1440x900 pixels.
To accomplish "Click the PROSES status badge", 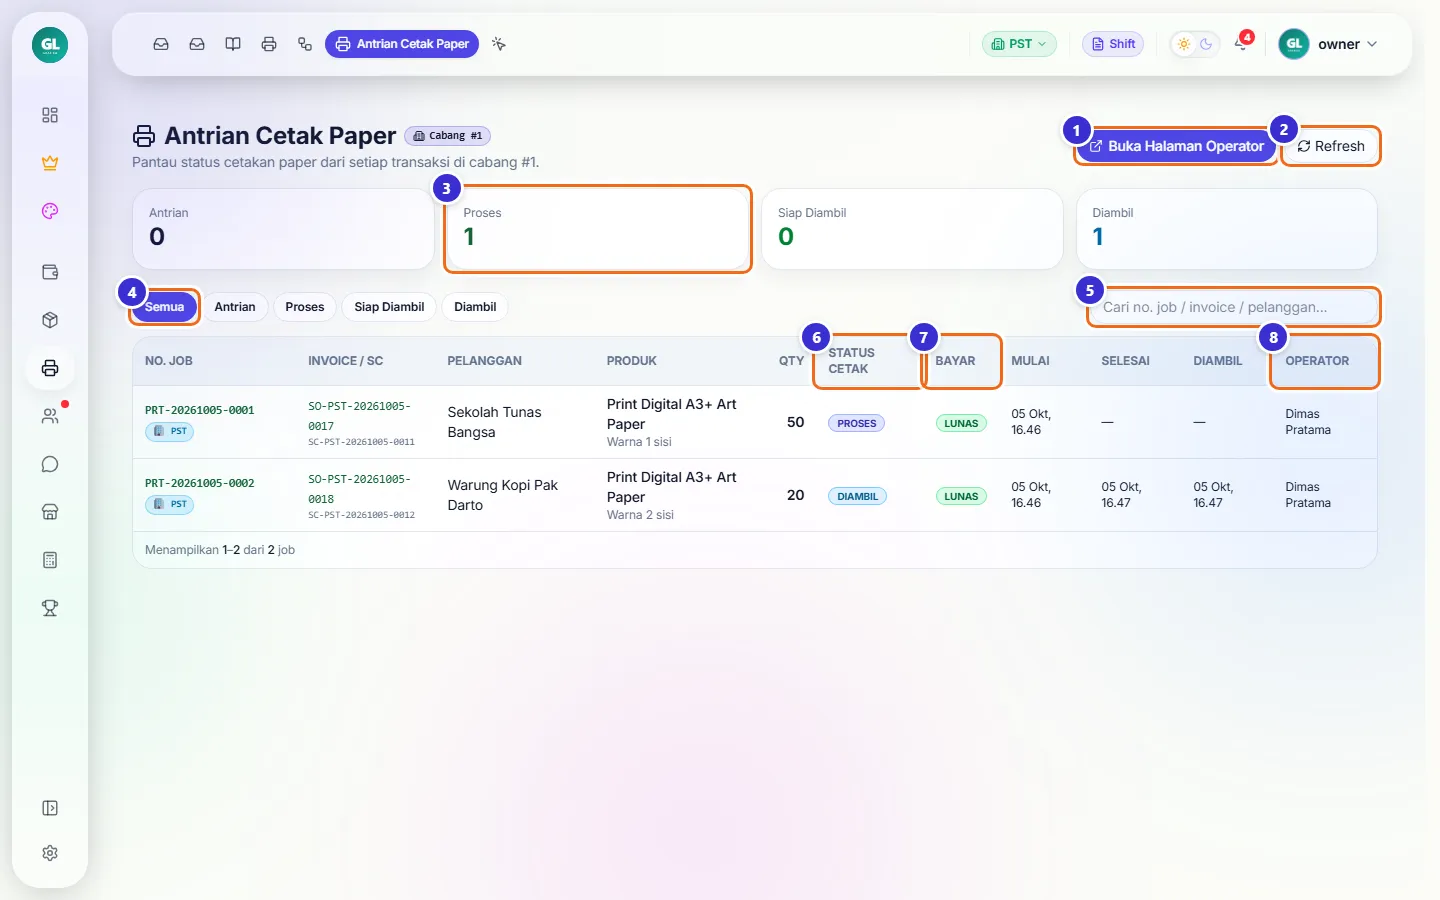I will point(856,423).
